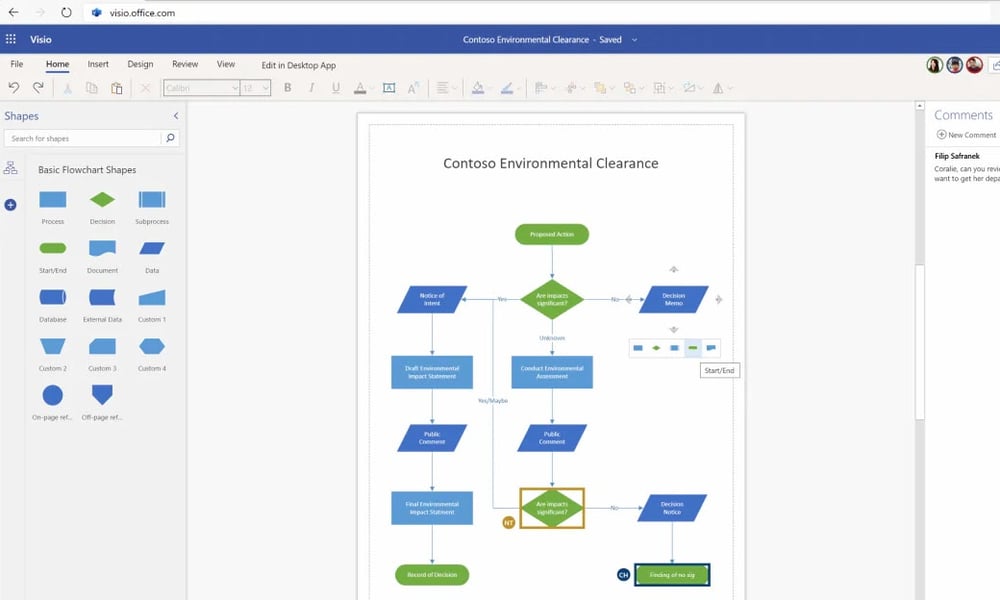Toggle underline formatting
Viewport: 1000px width, 600px height.
pos(335,88)
